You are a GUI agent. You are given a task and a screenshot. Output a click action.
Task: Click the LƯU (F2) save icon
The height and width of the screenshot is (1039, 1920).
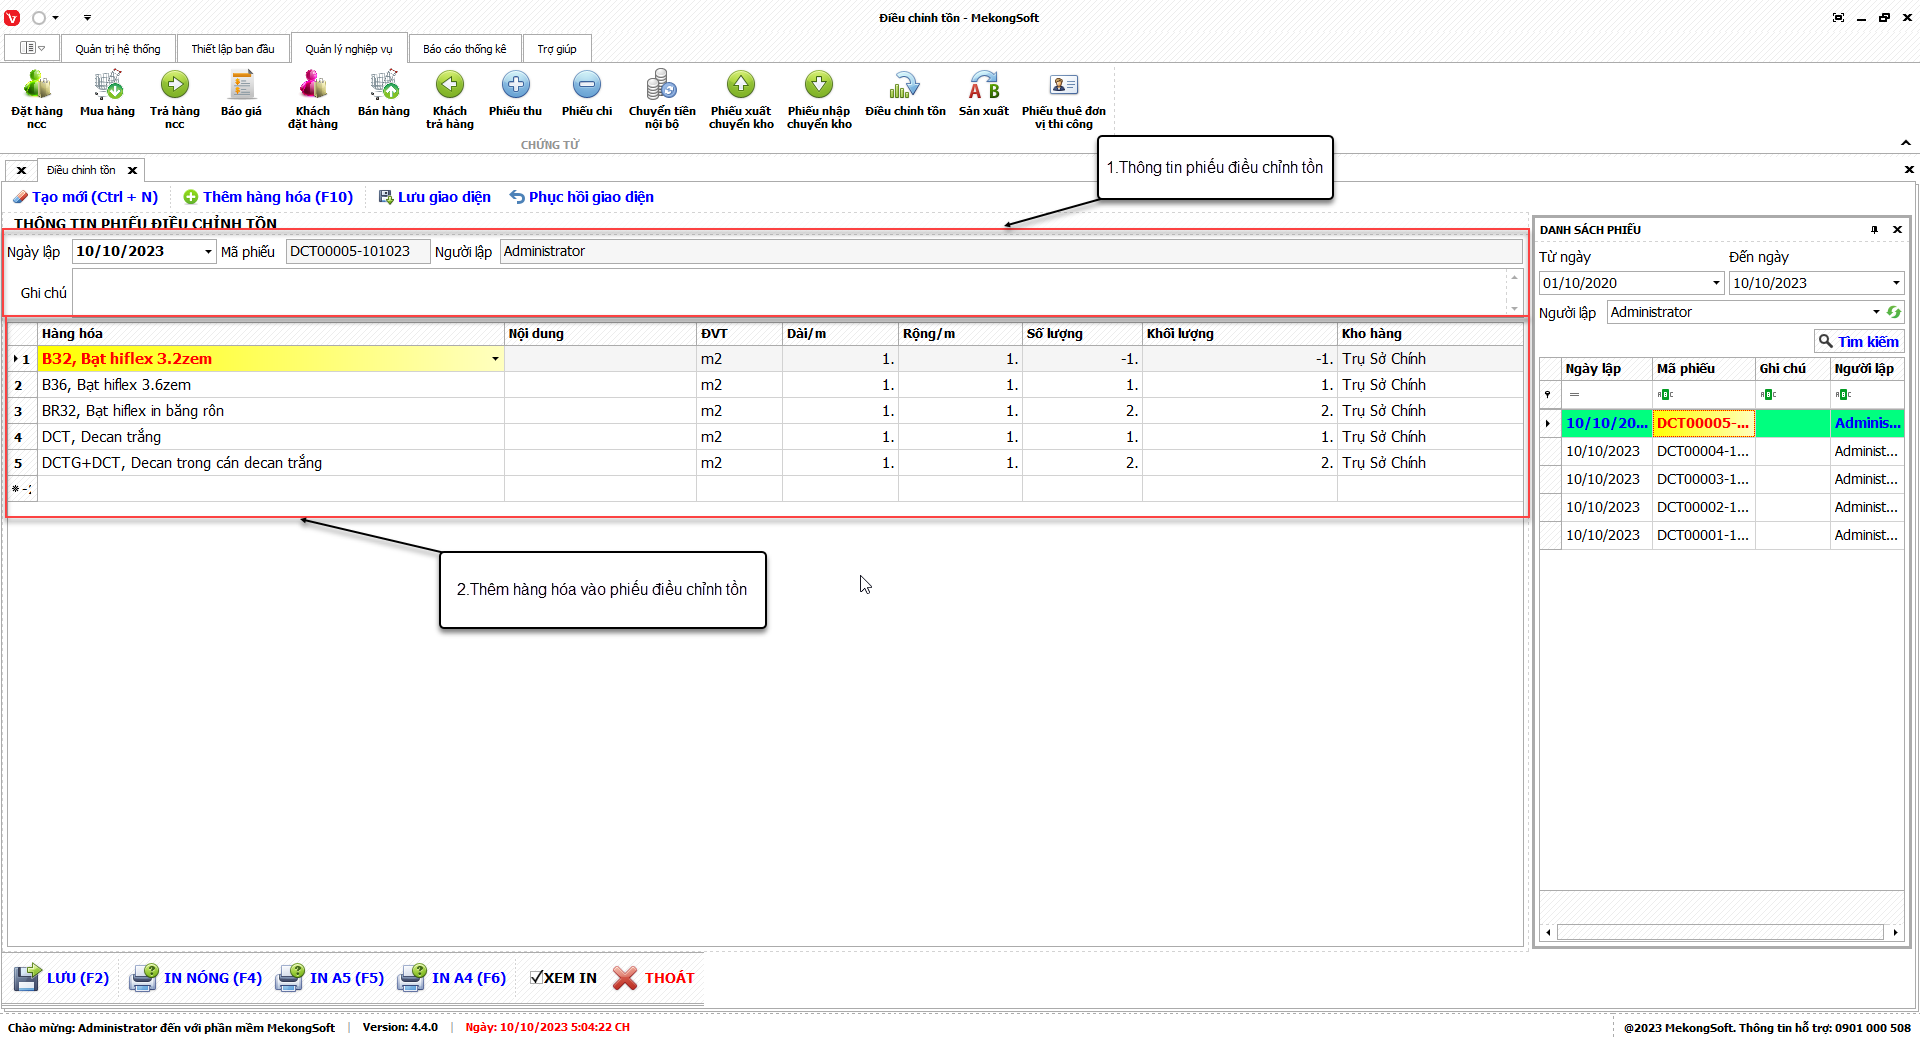pos(28,977)
